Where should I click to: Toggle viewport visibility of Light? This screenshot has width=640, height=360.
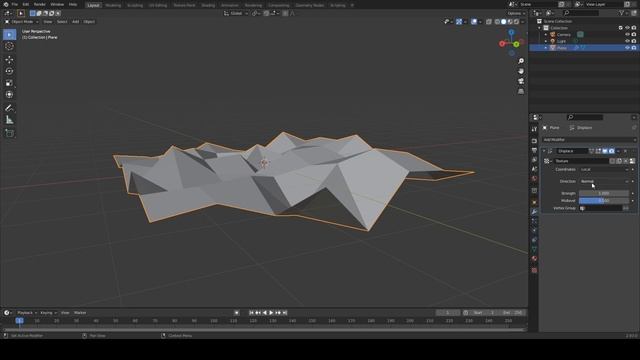(627, 41)
